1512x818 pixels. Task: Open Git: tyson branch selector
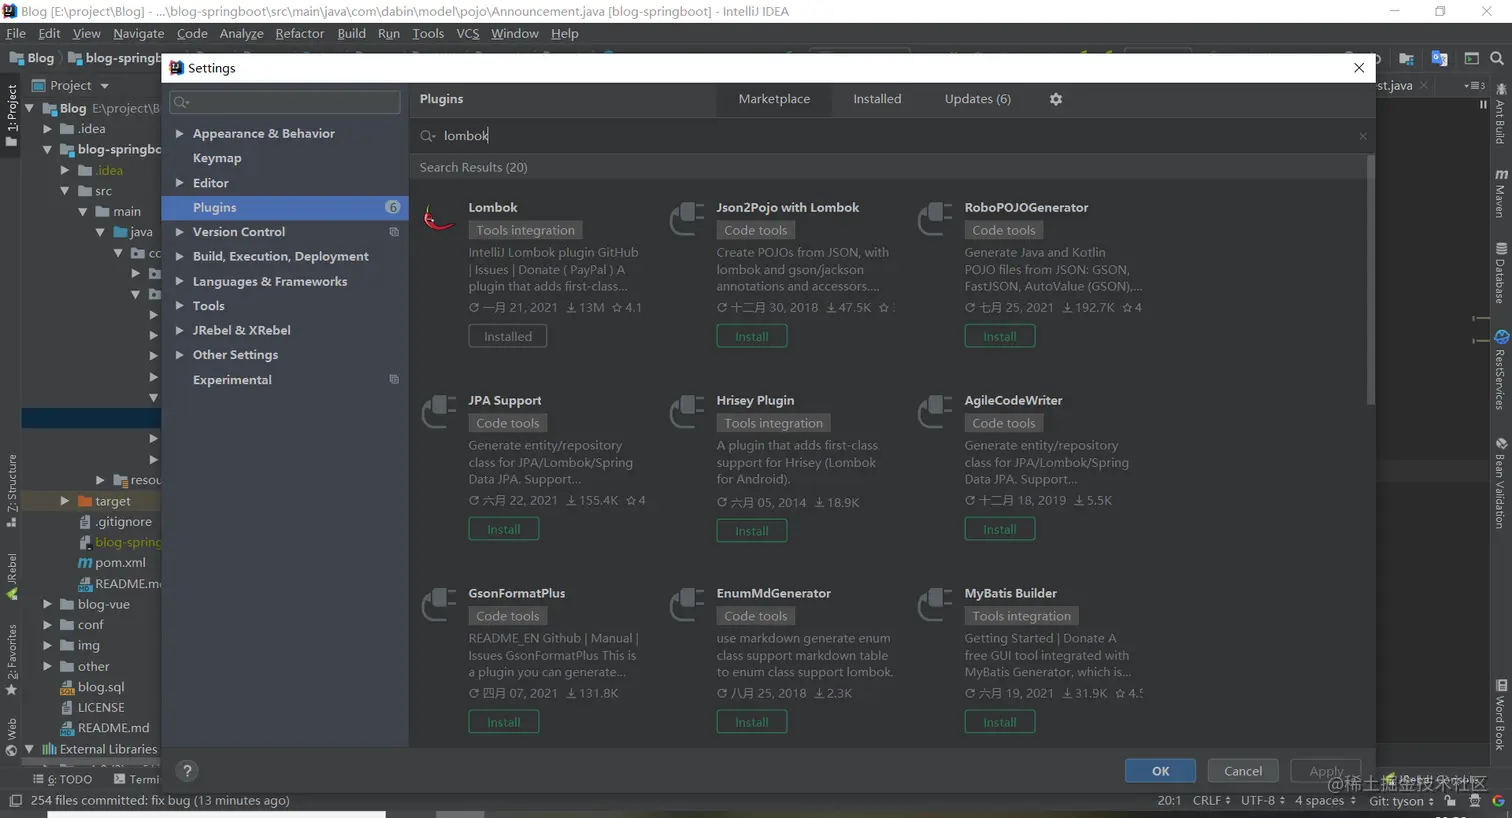(1403, 801)
